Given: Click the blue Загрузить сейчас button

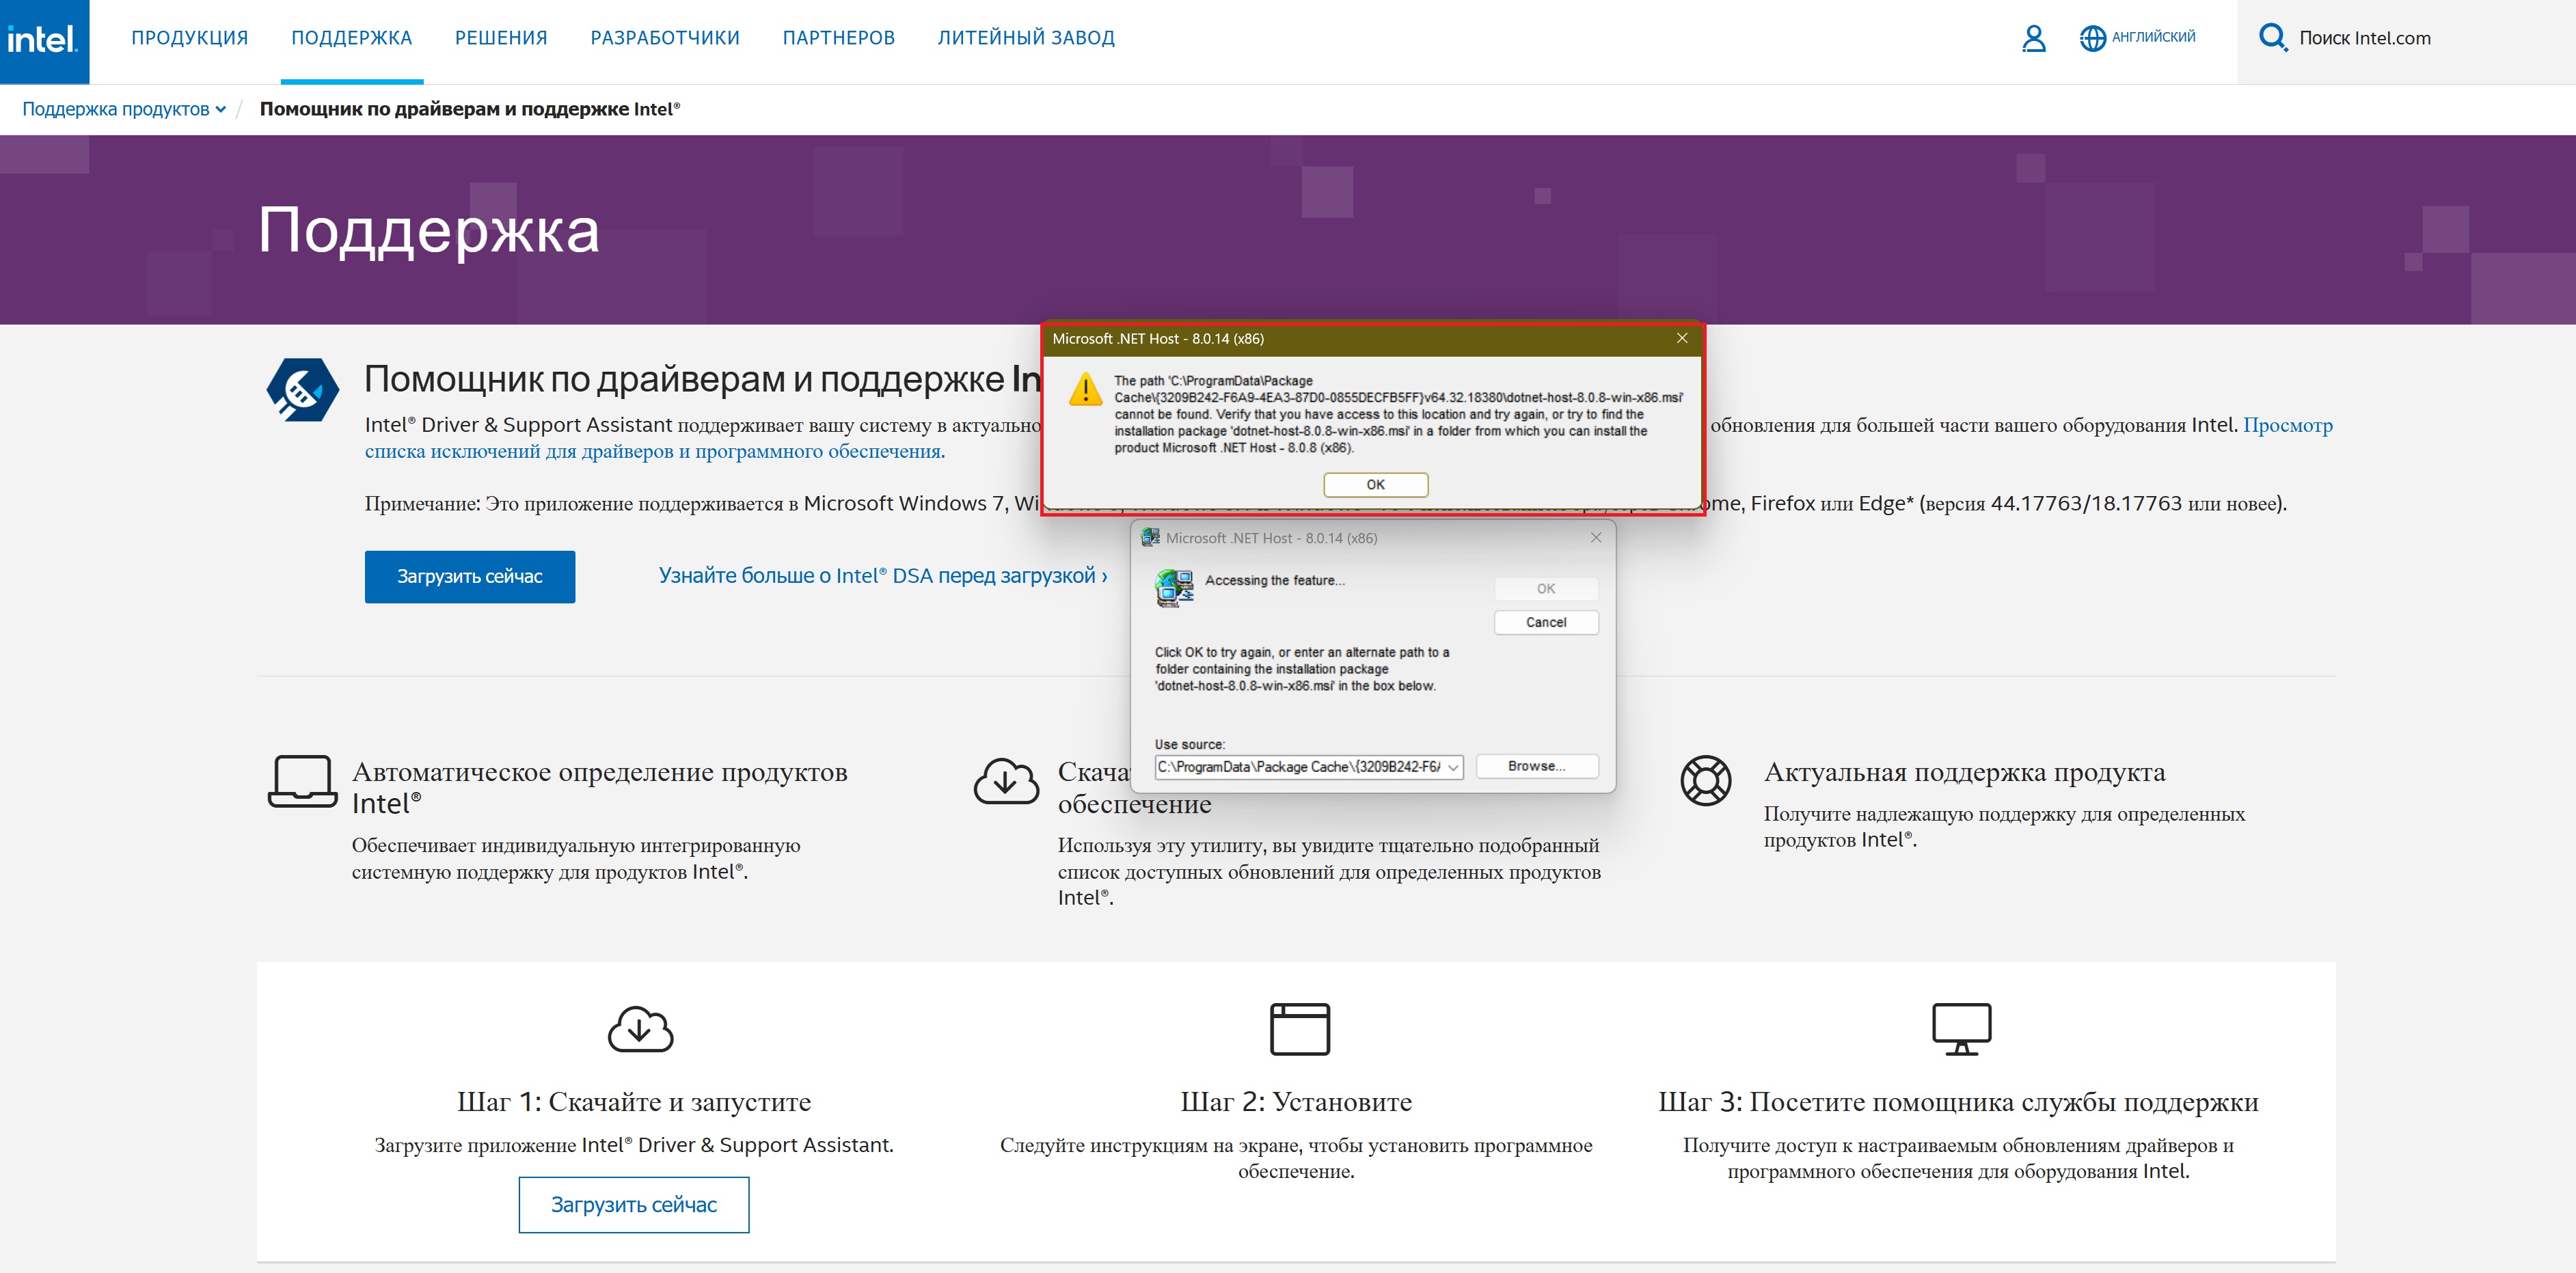Looking at the screenshot, I should tap(469, 577).
